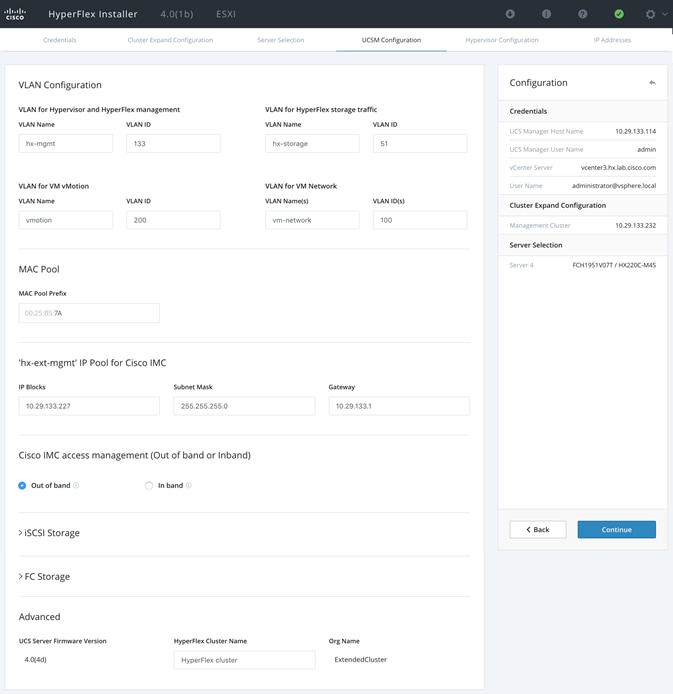Select the Out of band radio button
This screenshot has height=694, width=673.
pyautogui.click(x=22, y=486)
